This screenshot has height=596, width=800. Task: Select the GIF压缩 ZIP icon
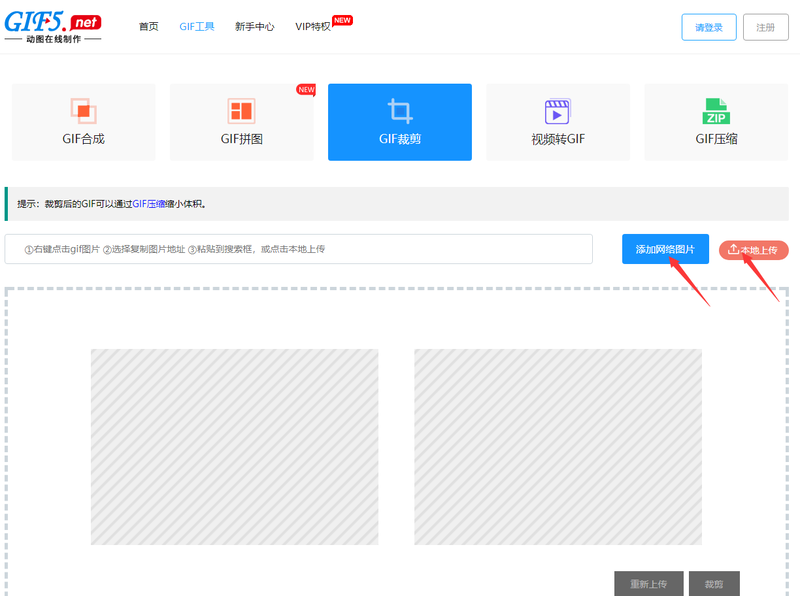[716, 111]
